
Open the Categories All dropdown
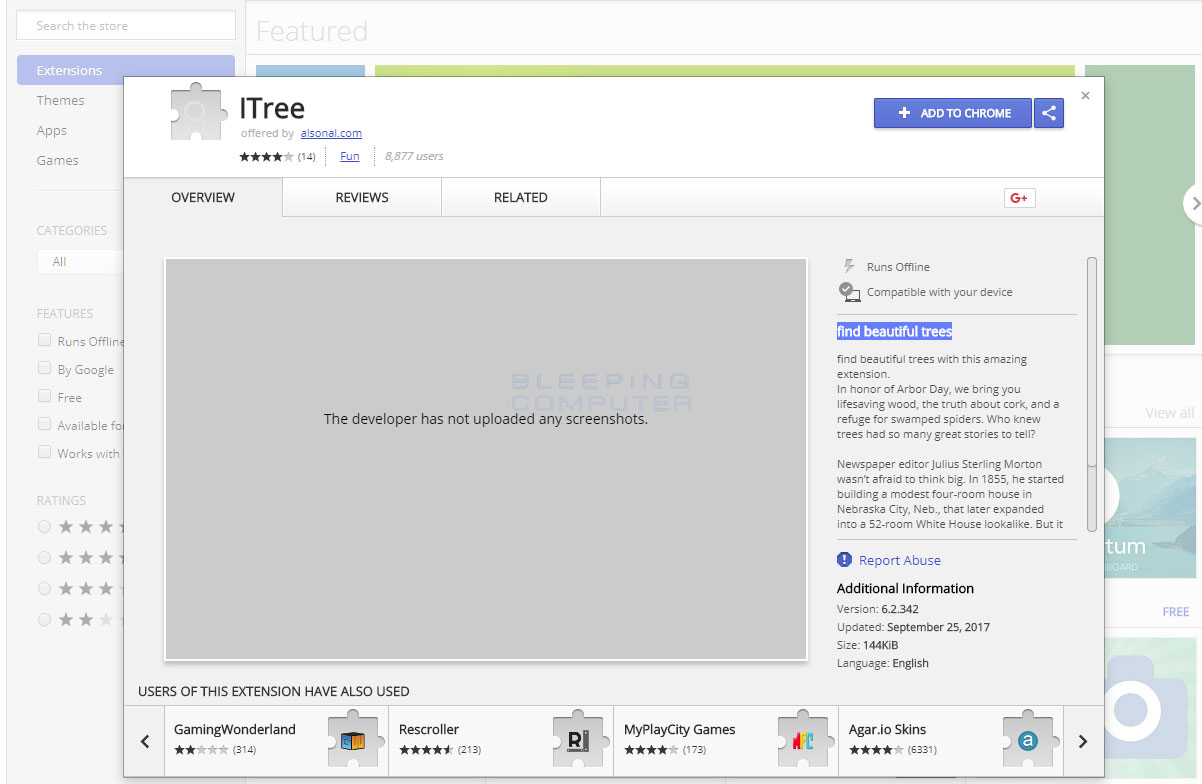[x=80, y=262]
